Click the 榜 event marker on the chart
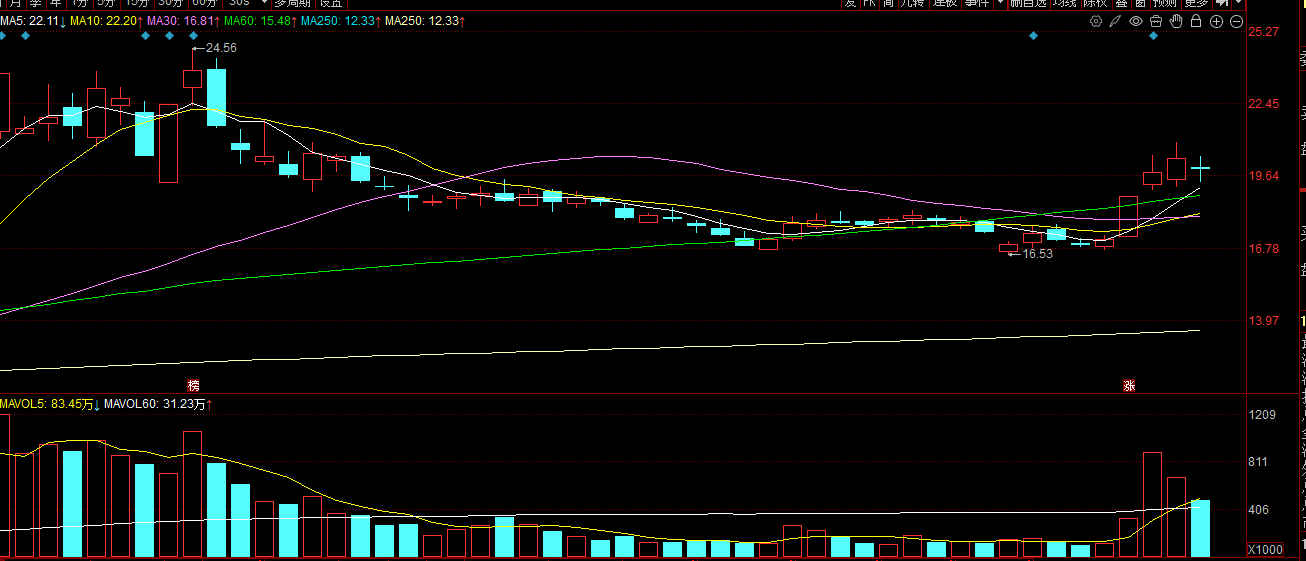Image resolution: width=1306 pixels, height=561 pixels. click(193, 385)
